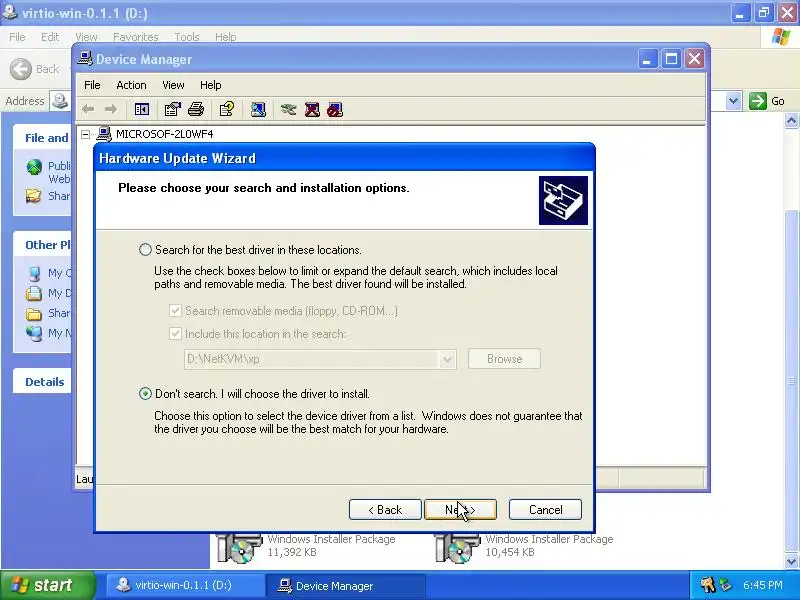Click the Windows flag logo in Explorer

coord(781,37)
